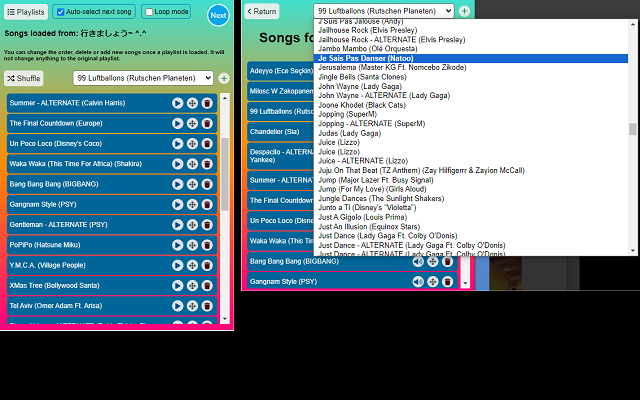Select Je Sais Pas Danser (Natoo) option
Image resolution: width=640 pixels, height=400 pixels.
click(x=471, y=58)
